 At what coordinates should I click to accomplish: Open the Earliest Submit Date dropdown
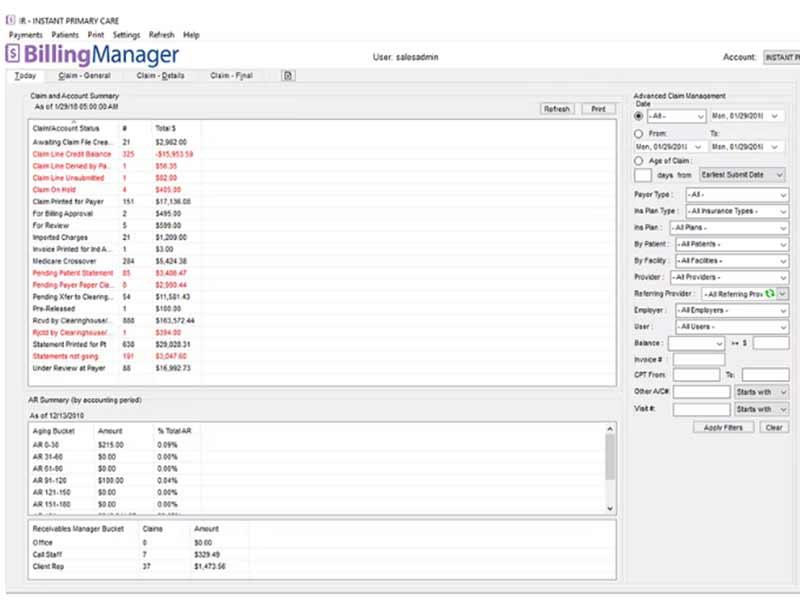pyautogui.click(x=742, y=175)
